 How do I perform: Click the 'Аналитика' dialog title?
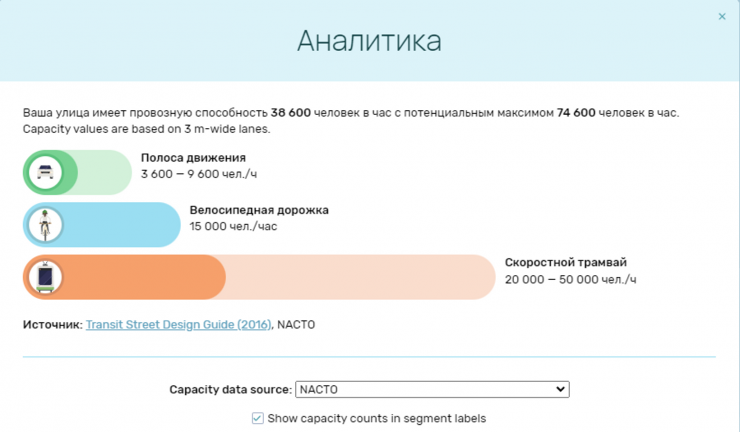tap(369, 41)
